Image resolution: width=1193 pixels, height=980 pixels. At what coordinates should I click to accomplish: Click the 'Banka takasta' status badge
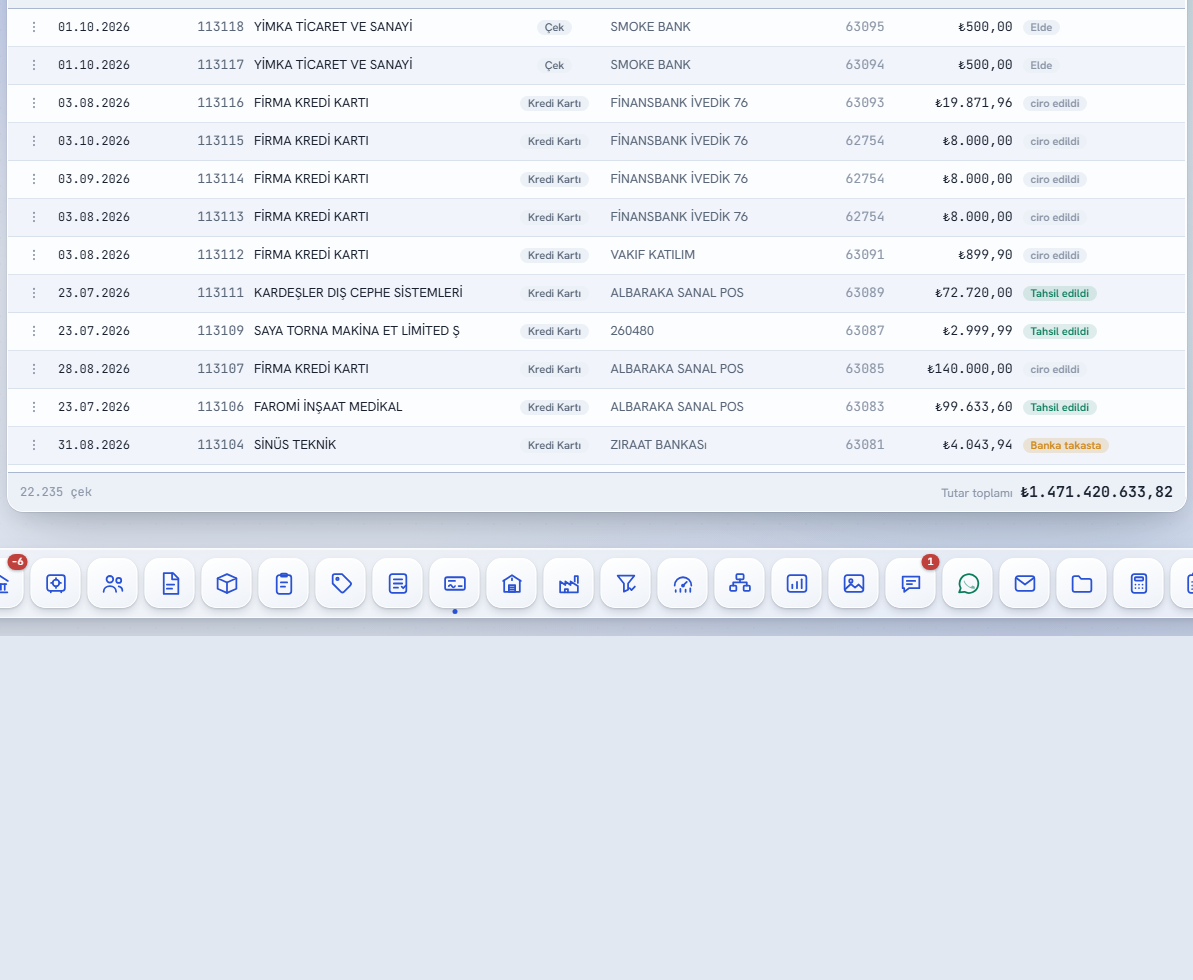1065,445
